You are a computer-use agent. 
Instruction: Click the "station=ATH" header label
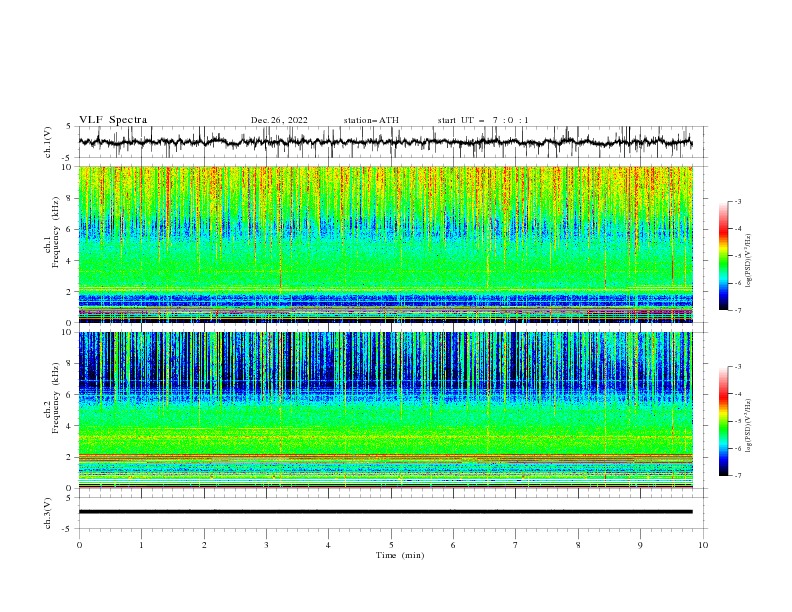click(x=371, y=120)
